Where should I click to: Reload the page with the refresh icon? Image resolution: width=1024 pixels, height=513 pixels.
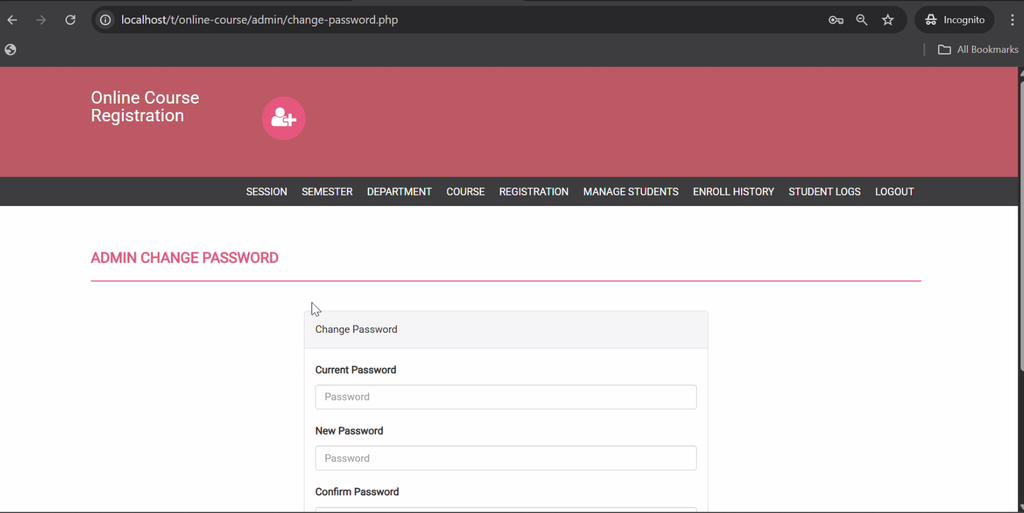tap(70, 20)
